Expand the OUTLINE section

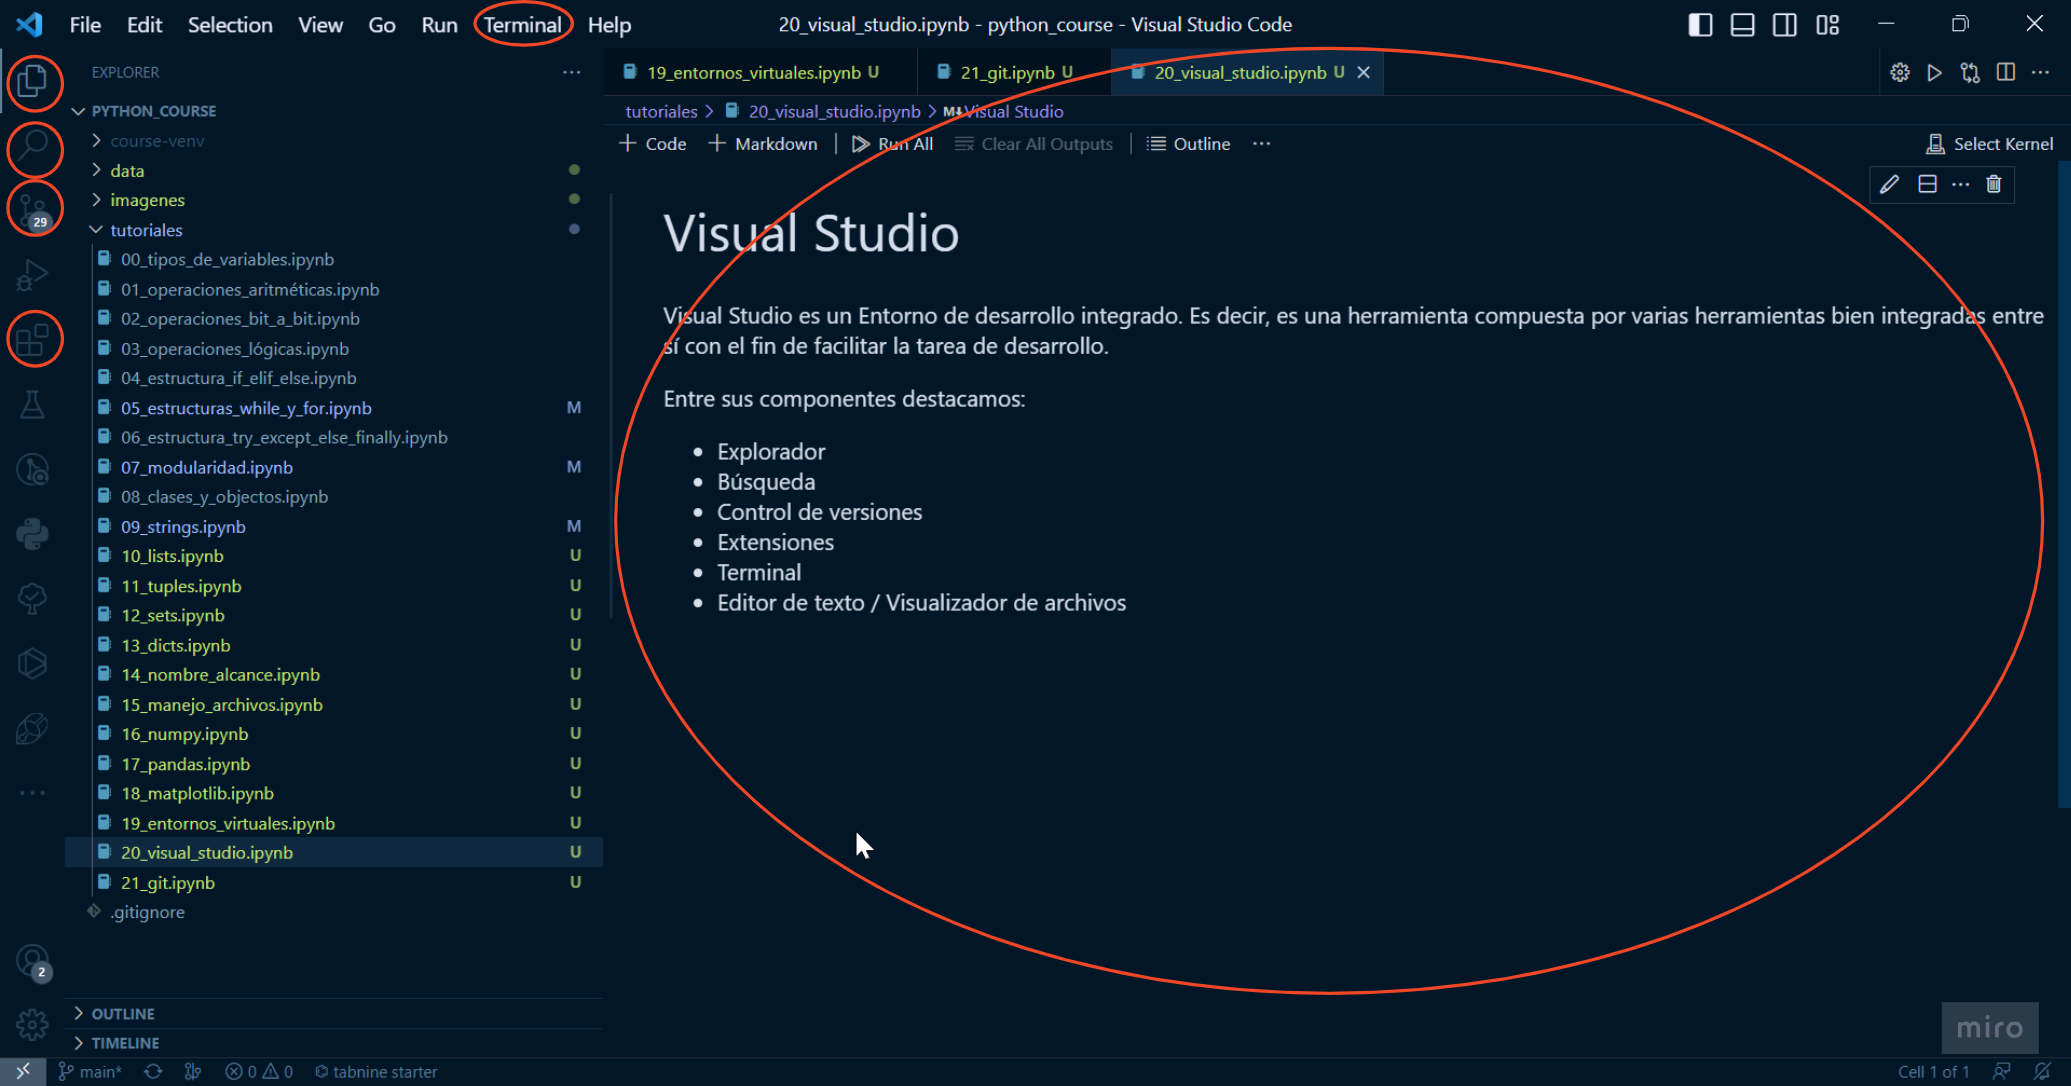(x=122, y=1013)
